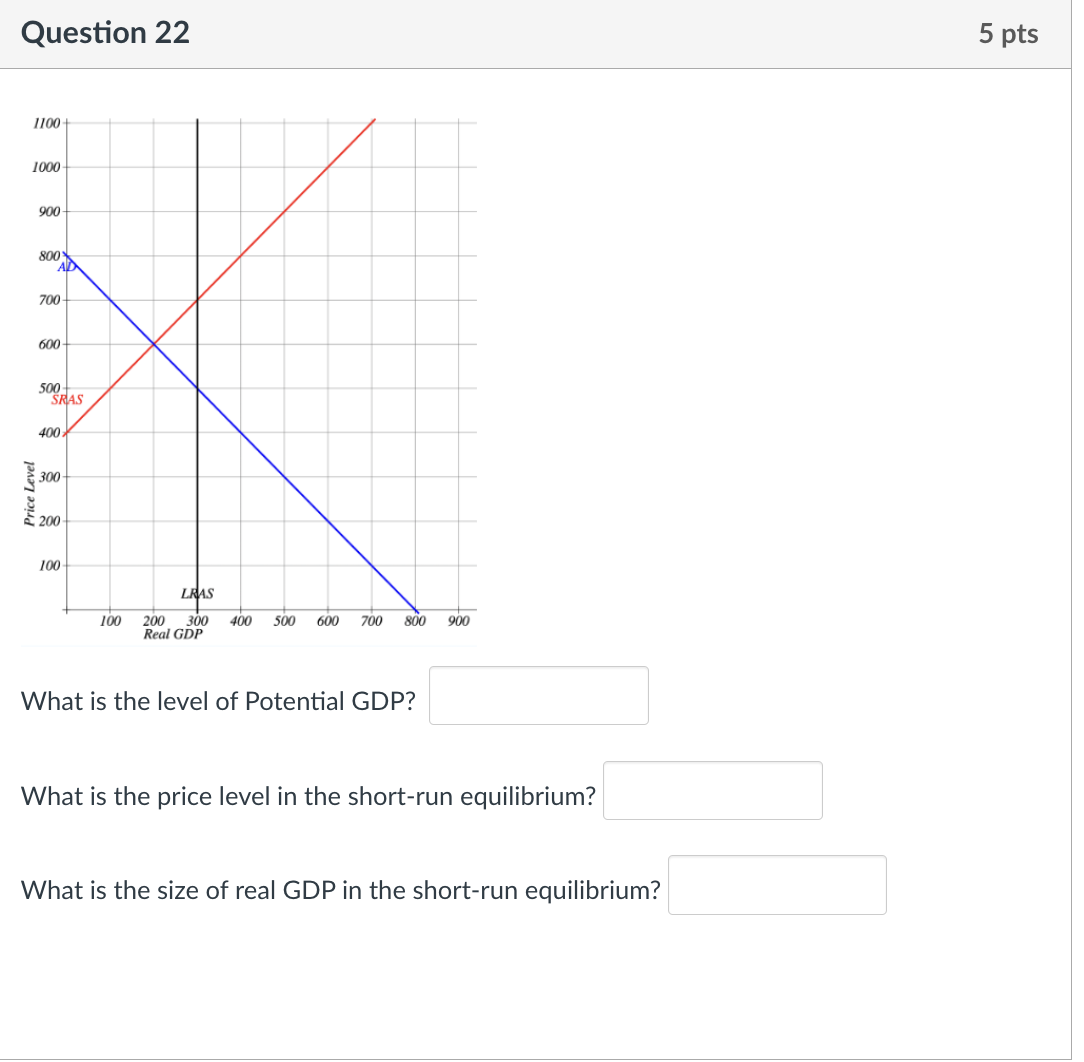Click the Question 22 header text
Image resolution: width=1084 pixels, height=1062 pixels.
tap(104, 32)
